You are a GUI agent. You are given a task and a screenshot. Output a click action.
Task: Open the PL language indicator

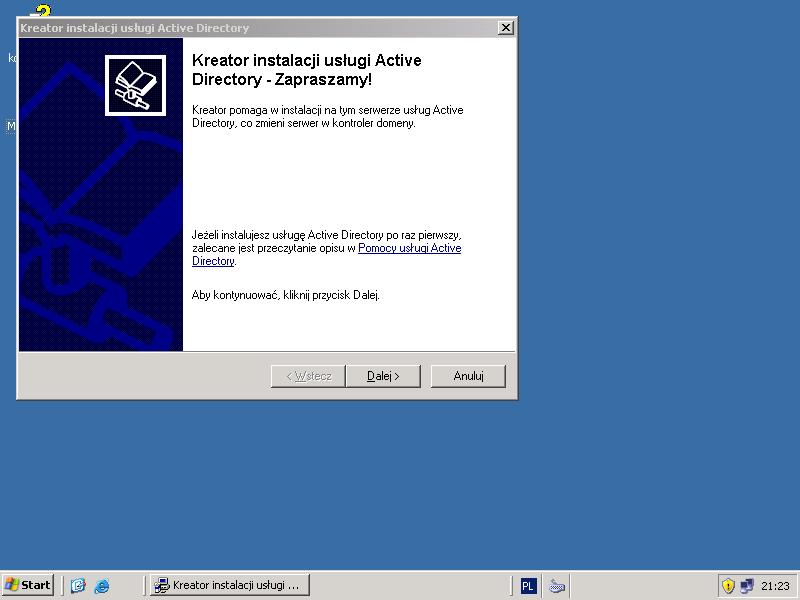tap(528, 586)
